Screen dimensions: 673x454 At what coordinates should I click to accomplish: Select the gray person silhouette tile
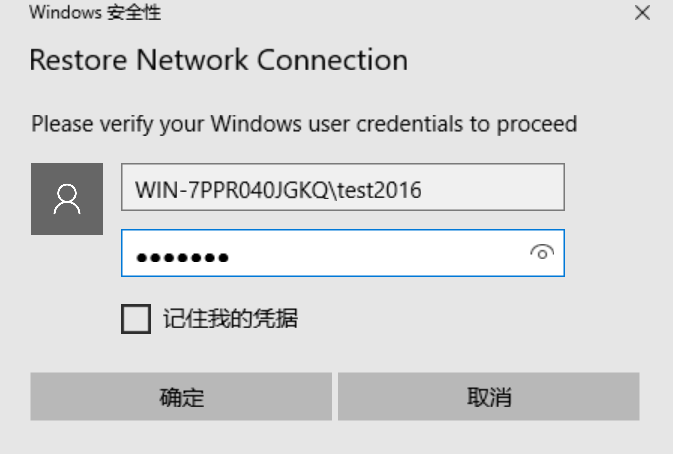click(67, 199)
